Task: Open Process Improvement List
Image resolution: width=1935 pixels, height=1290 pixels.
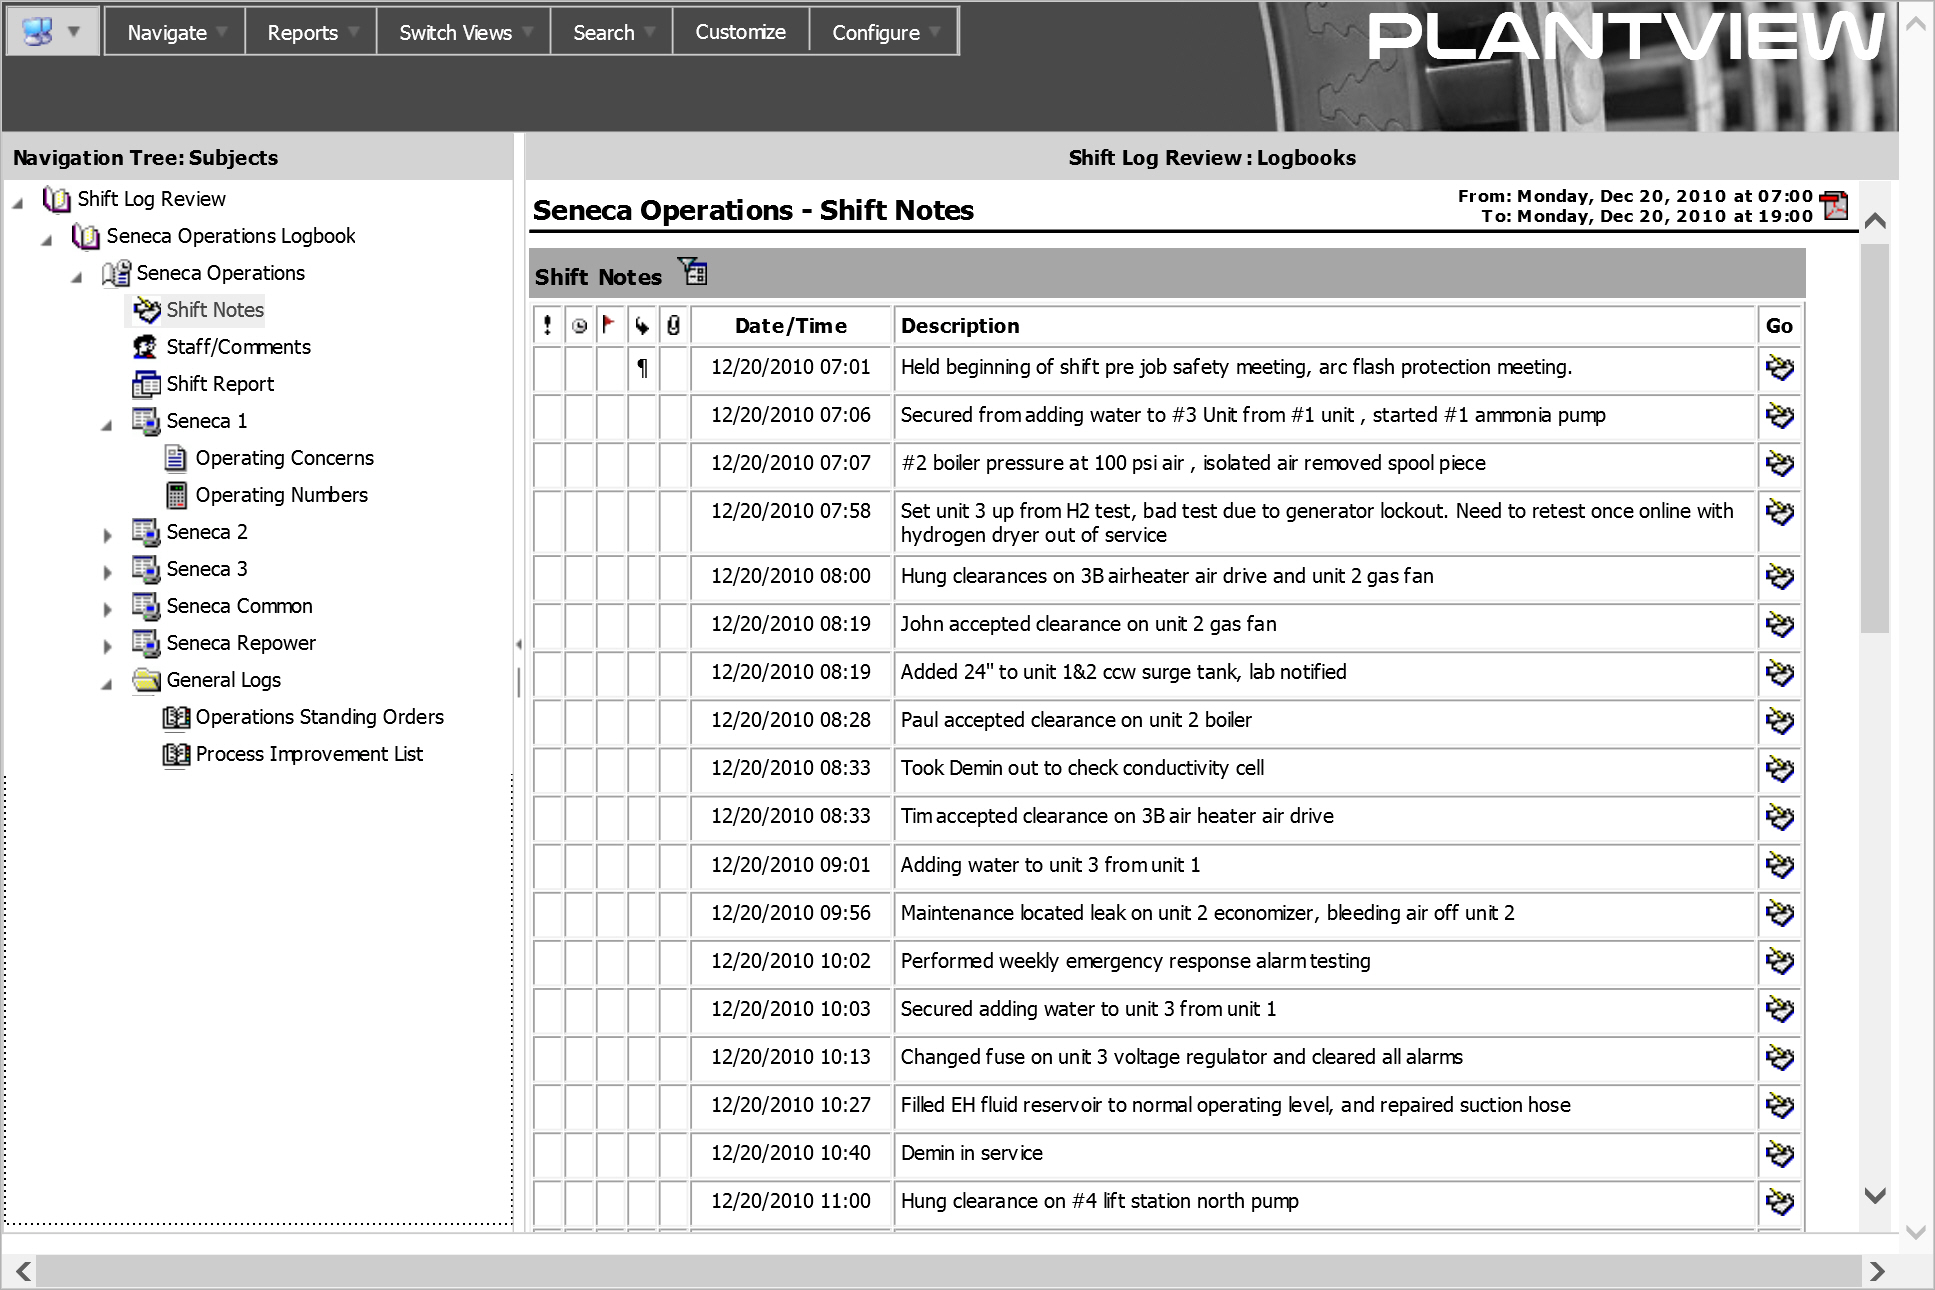Action: point(309,754)
